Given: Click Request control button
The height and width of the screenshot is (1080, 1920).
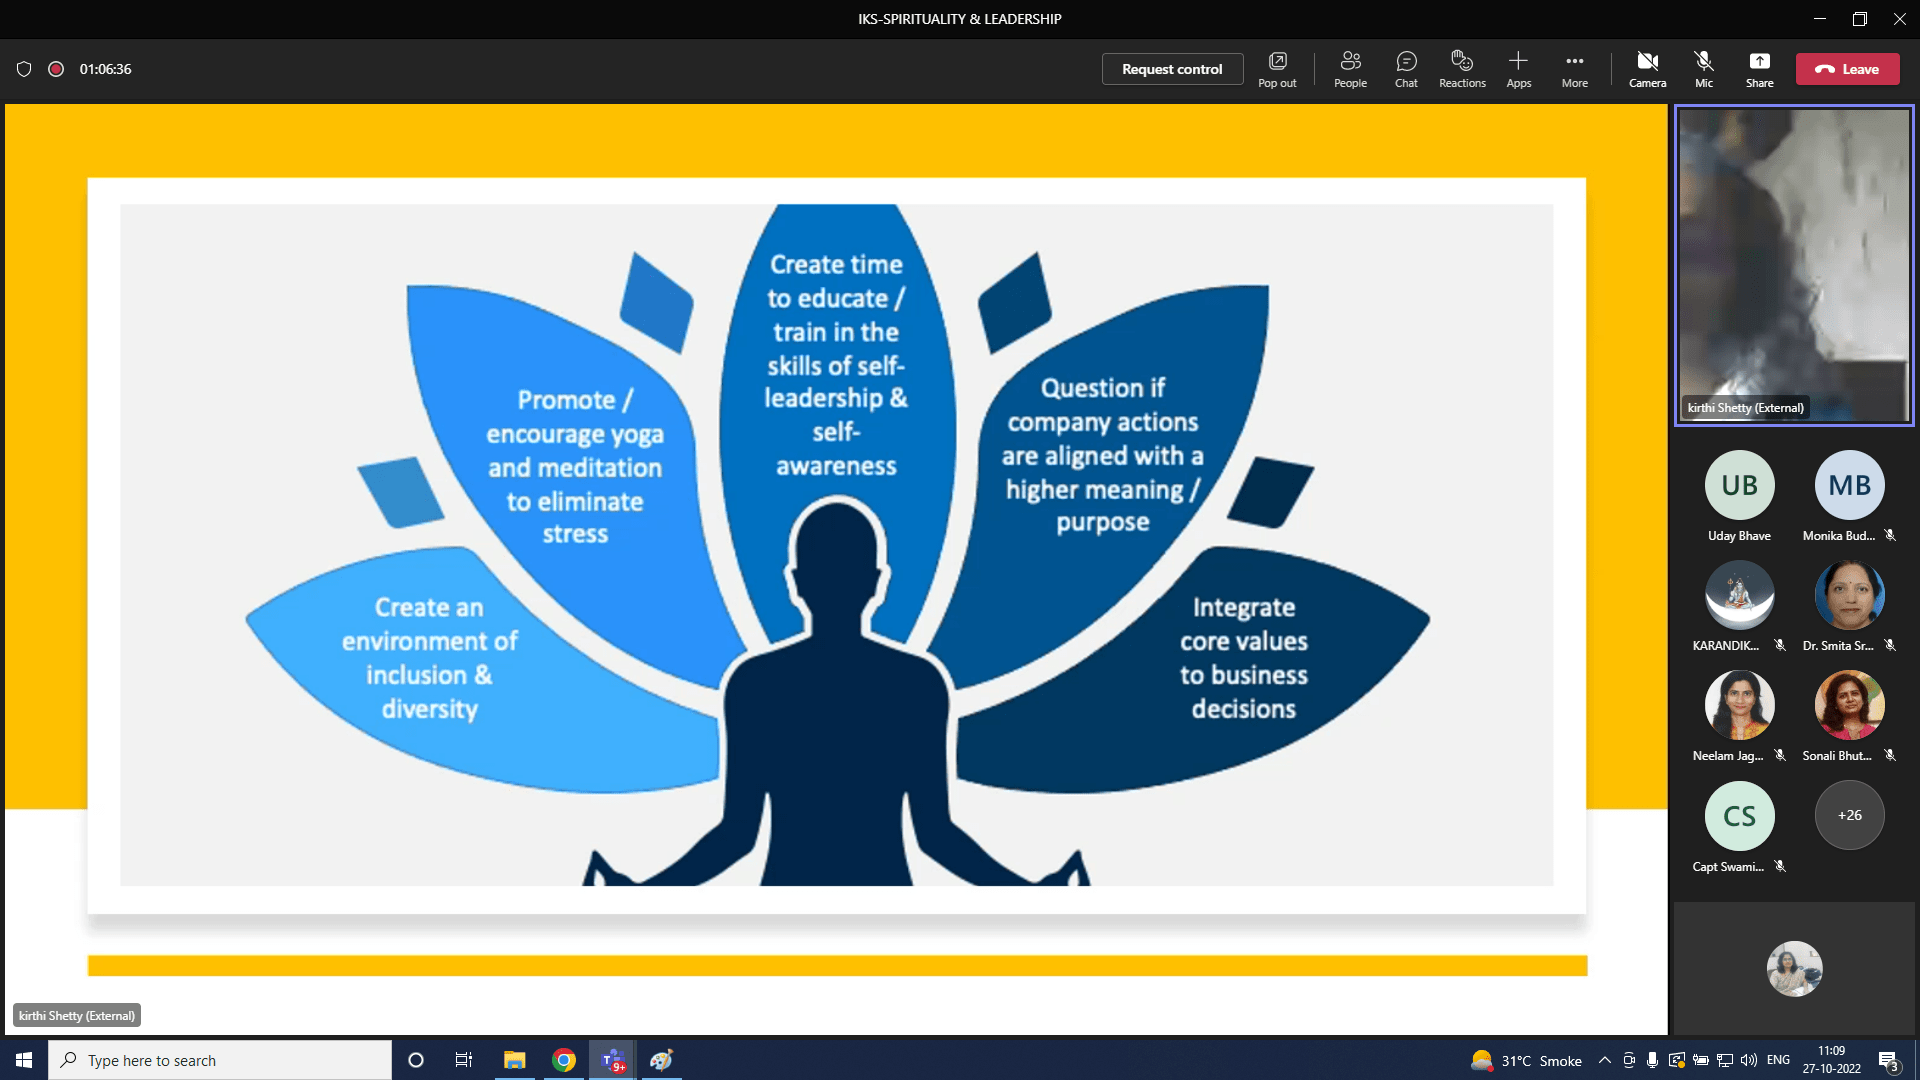Looking at the screenshot, I should pyautogui.click(x=1172, y=69).
